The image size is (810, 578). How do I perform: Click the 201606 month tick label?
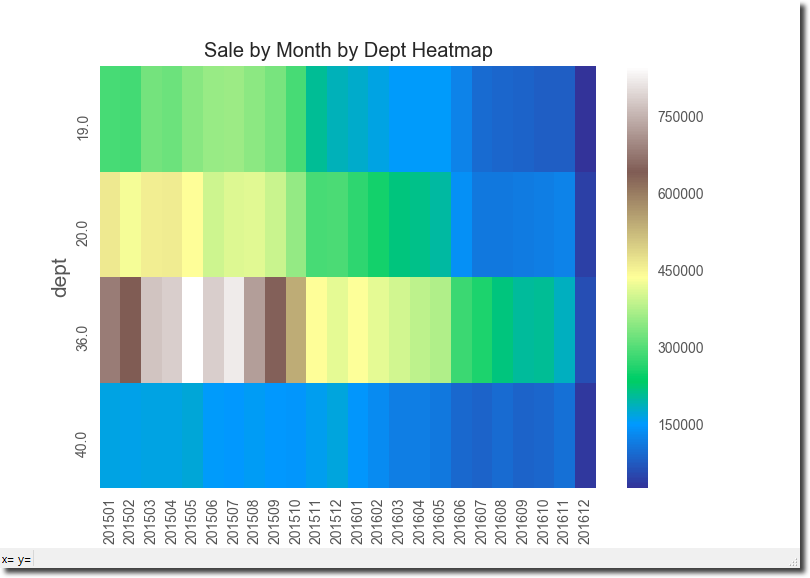click(x=460, y=522)
